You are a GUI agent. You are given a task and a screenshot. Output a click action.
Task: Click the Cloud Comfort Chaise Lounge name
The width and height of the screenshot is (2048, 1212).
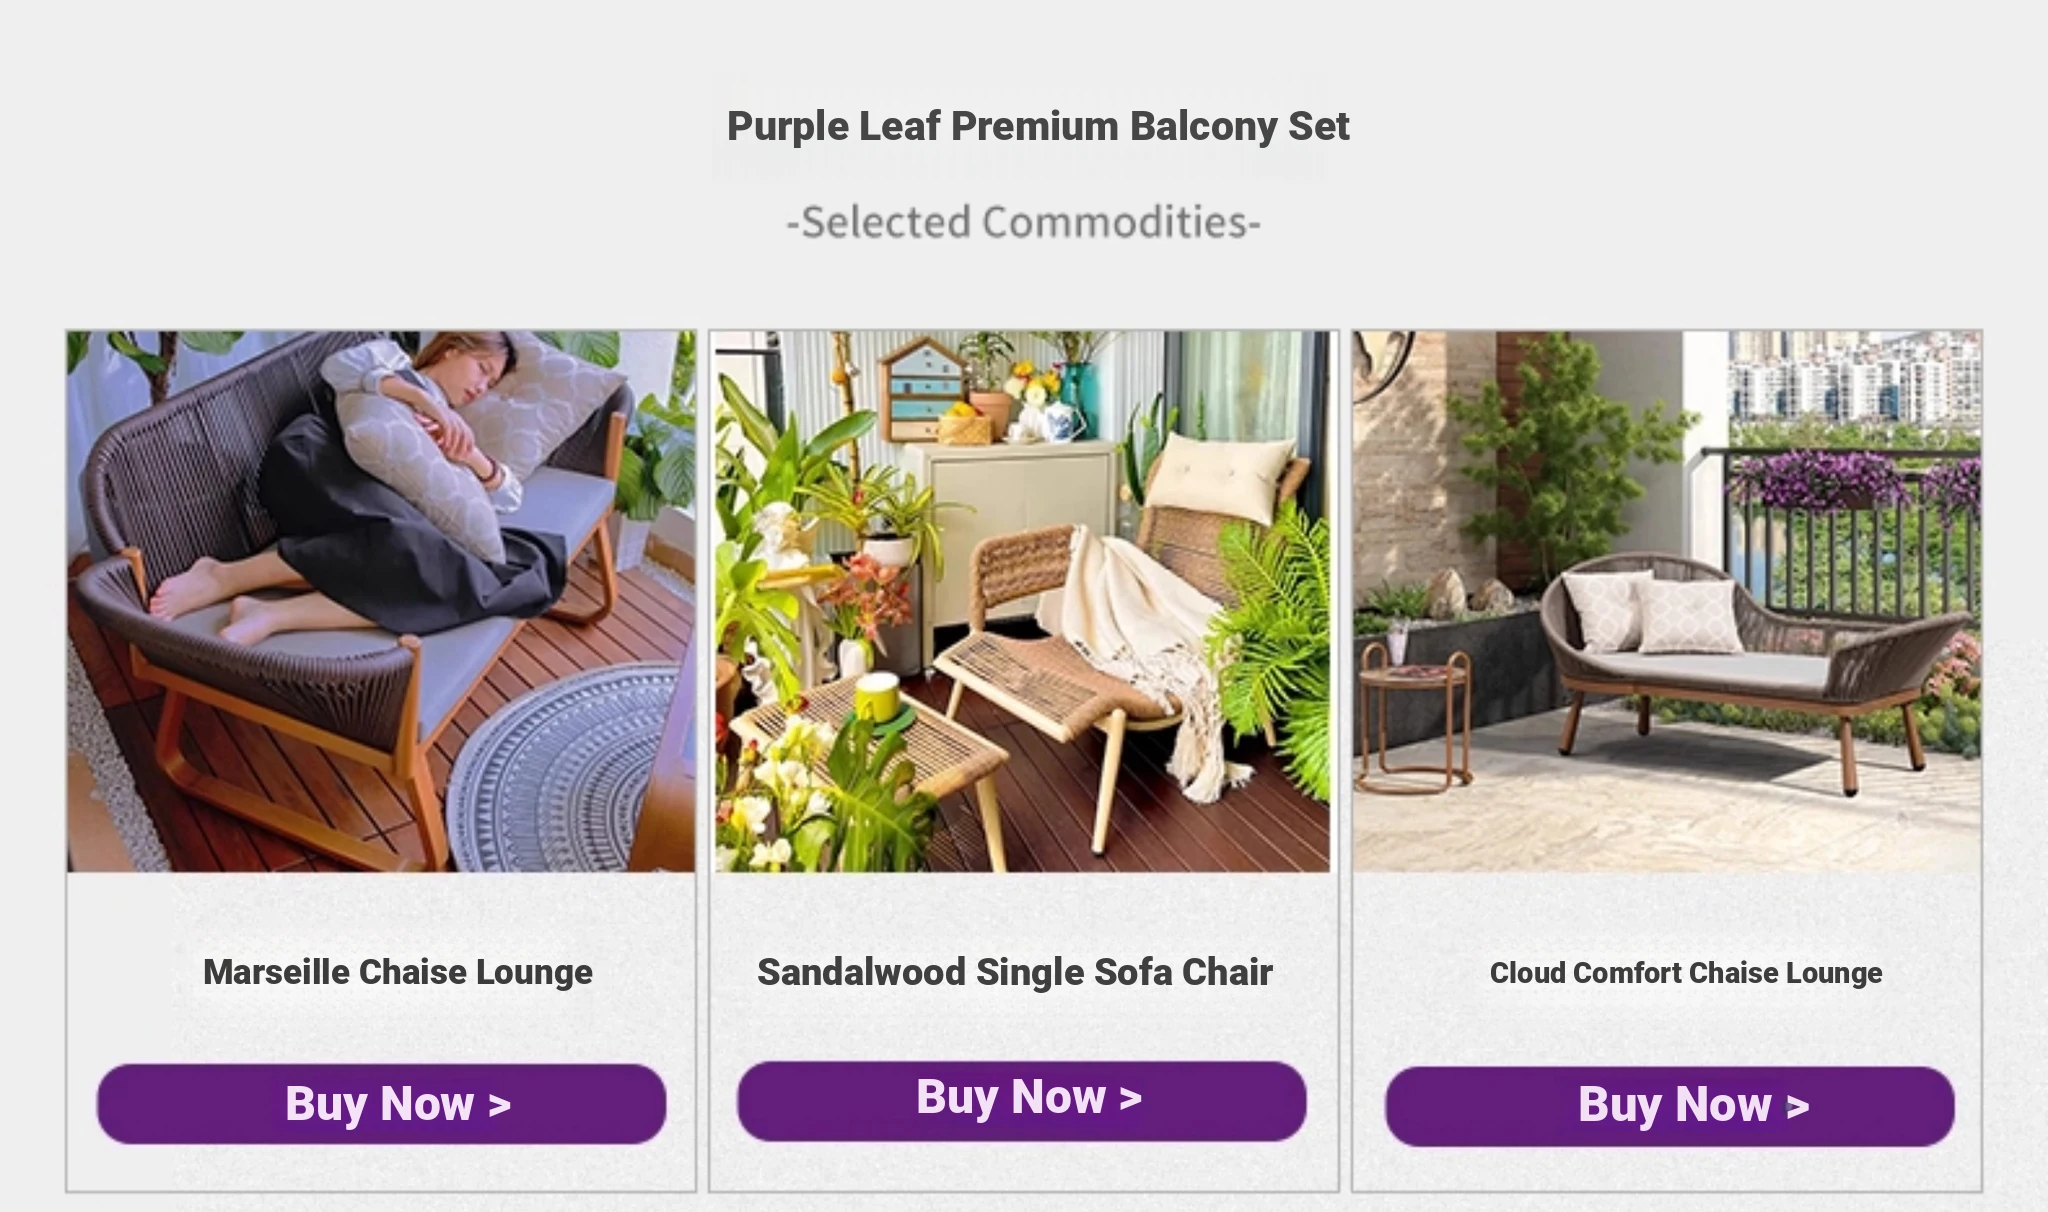1686,973
